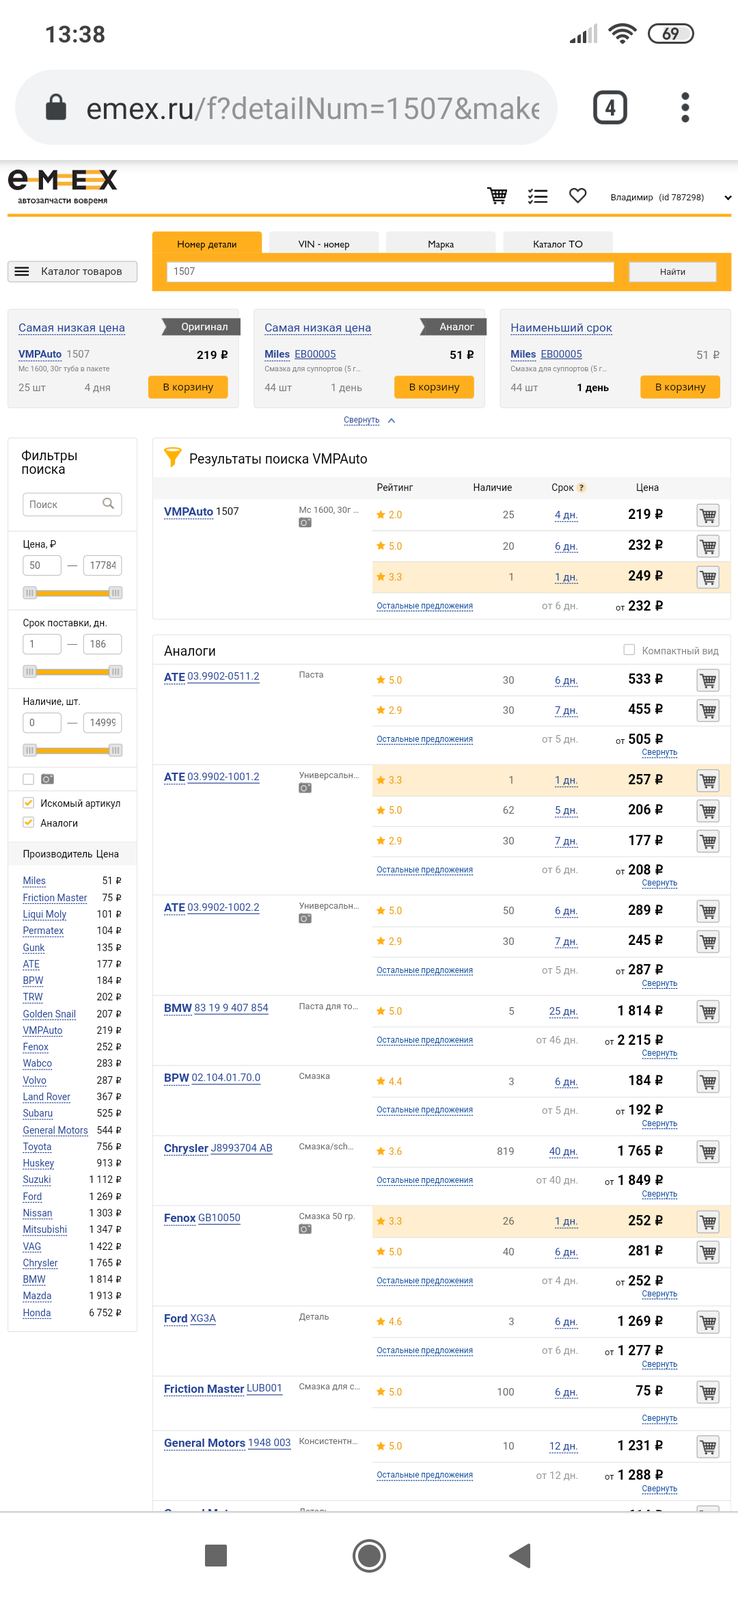Screen dimensions: 738x1600
Task: Collapse top offers with Свернуть chevron
Action: click(369, 420)
